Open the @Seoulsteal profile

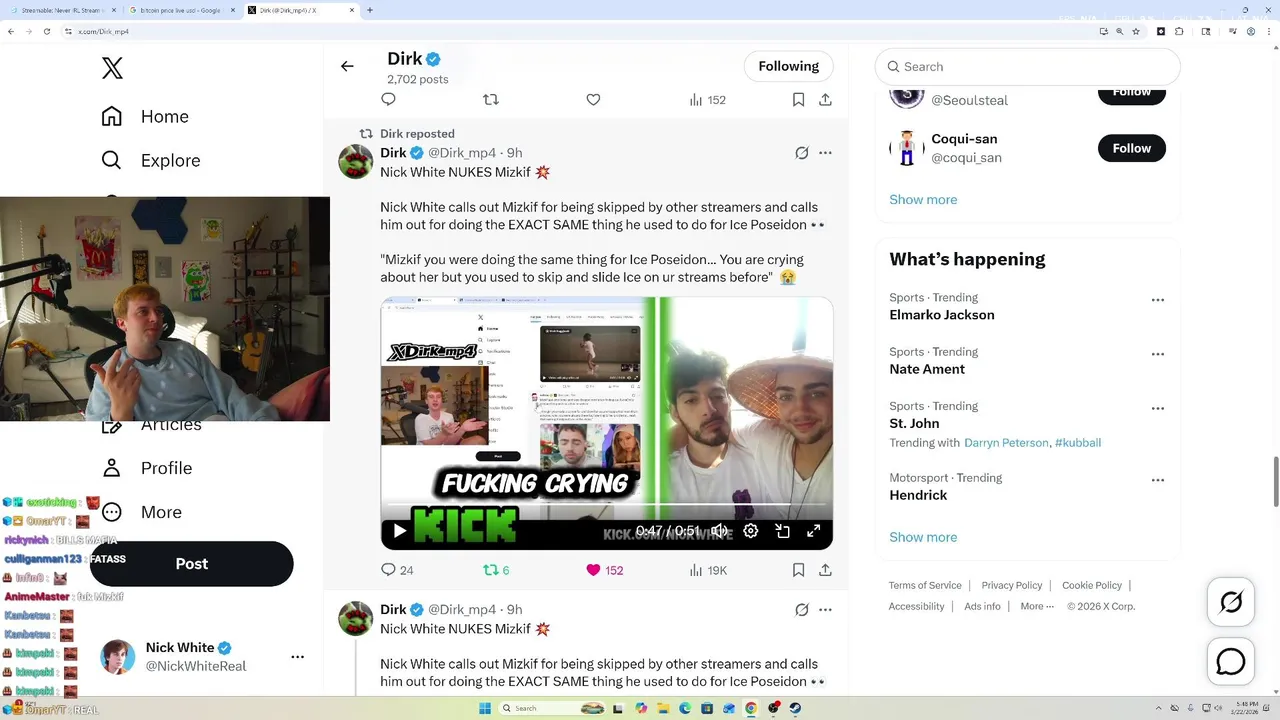(969, 100)
